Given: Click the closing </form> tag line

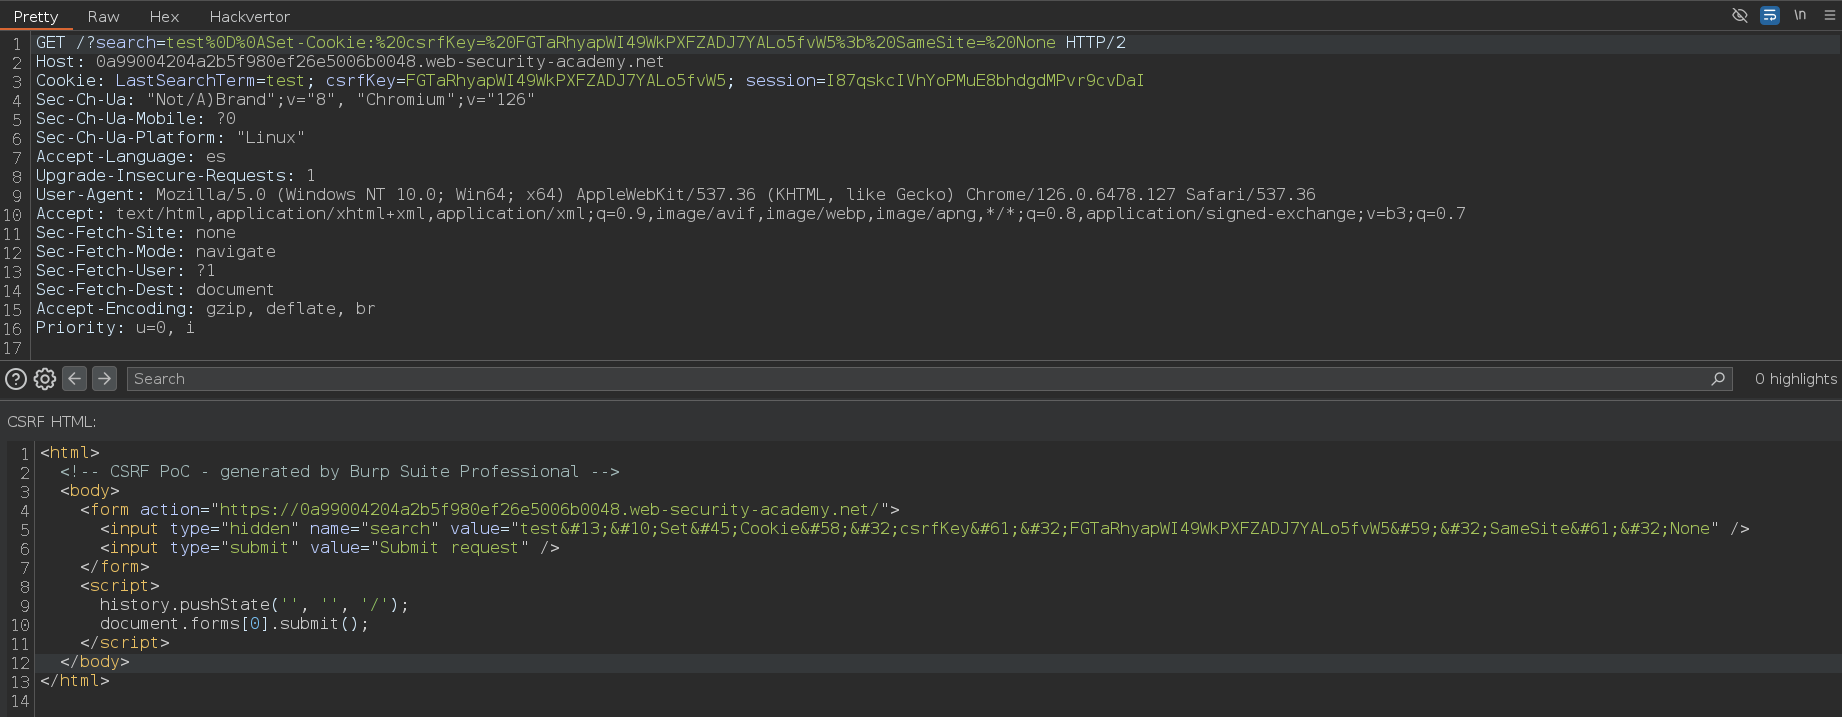Looking at the screenshot, I should coord(115,567).
